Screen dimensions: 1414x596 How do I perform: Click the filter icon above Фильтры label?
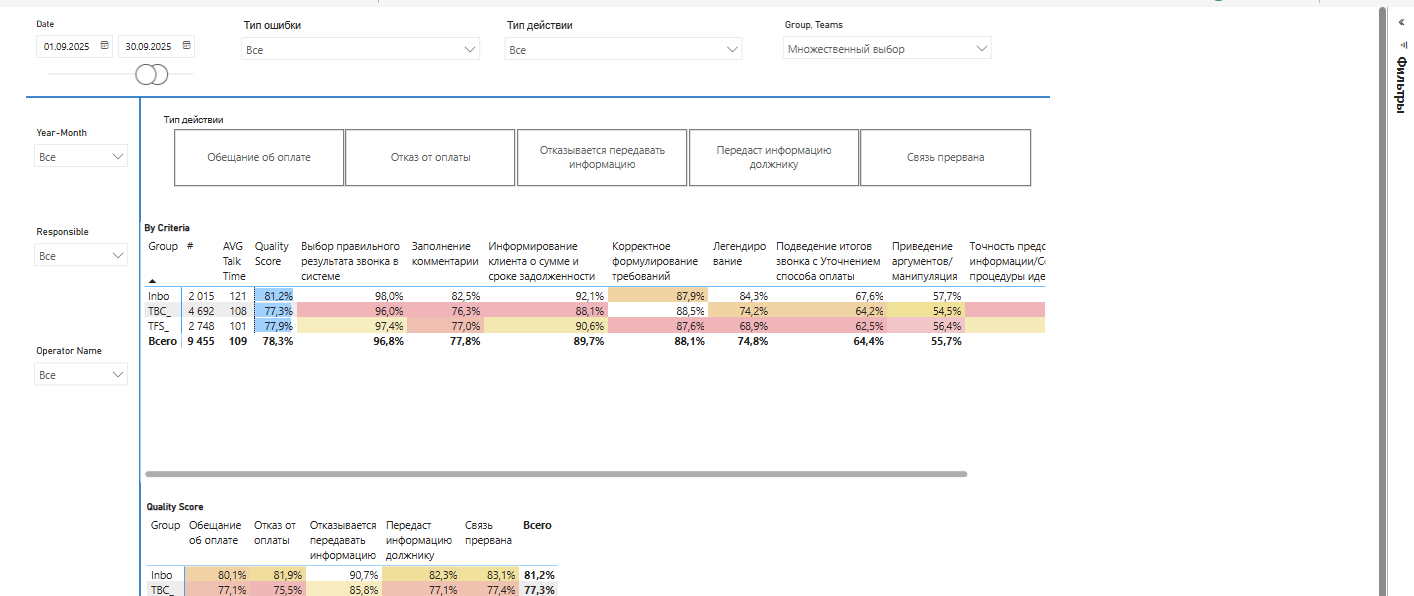[1401, 45]
